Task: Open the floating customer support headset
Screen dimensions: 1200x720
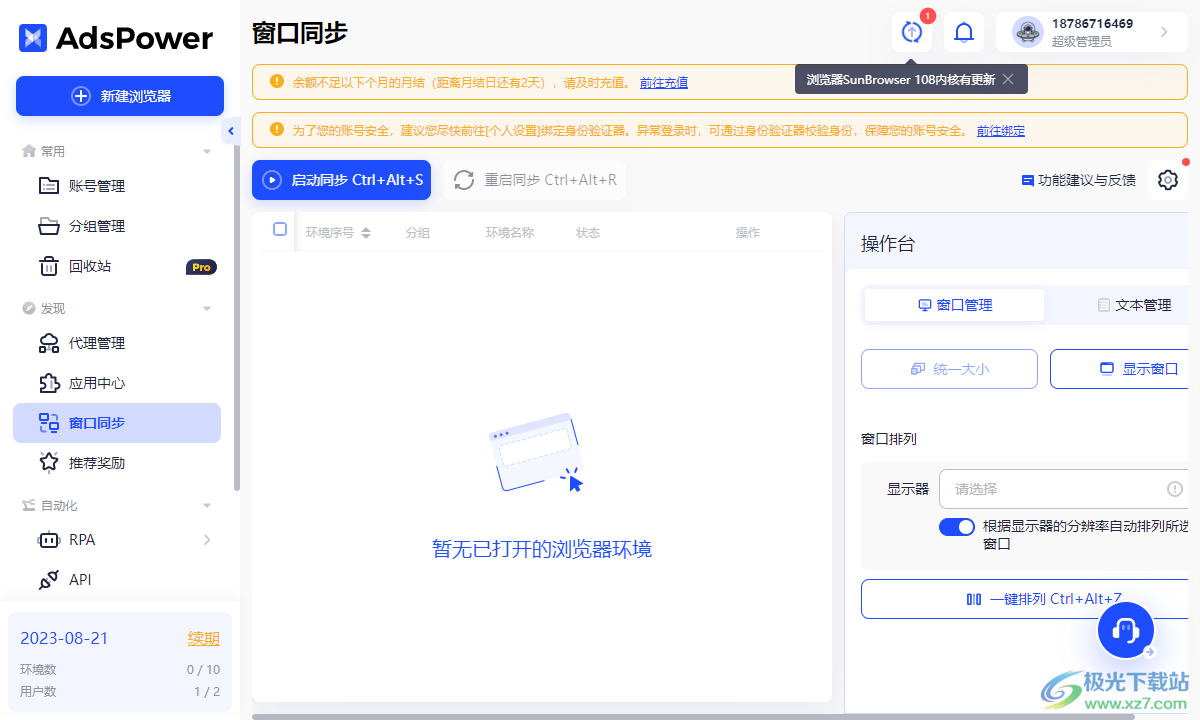Action: coord(1125,630)
